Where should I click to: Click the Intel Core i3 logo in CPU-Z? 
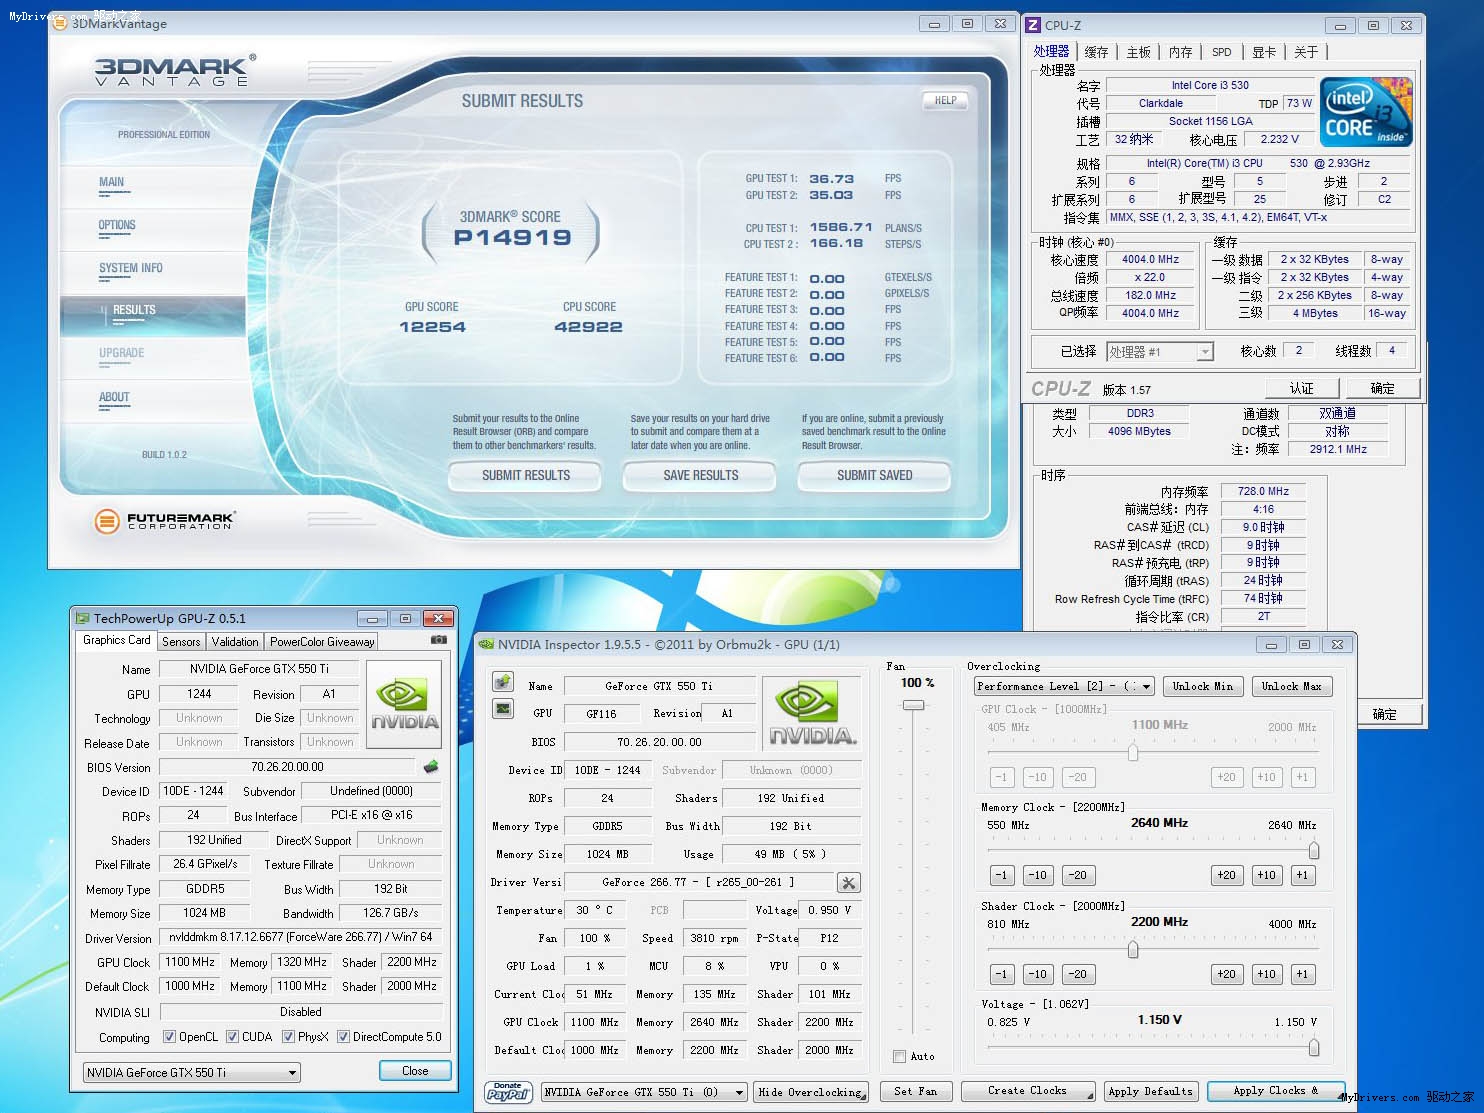tap(1366, 112)
